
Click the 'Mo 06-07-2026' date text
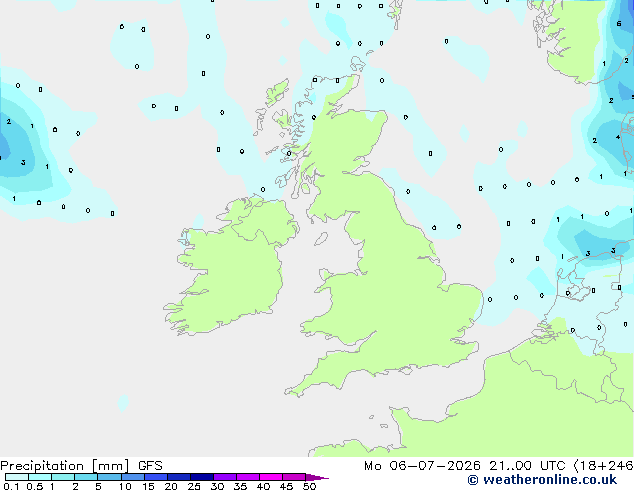tap(422, 466)
